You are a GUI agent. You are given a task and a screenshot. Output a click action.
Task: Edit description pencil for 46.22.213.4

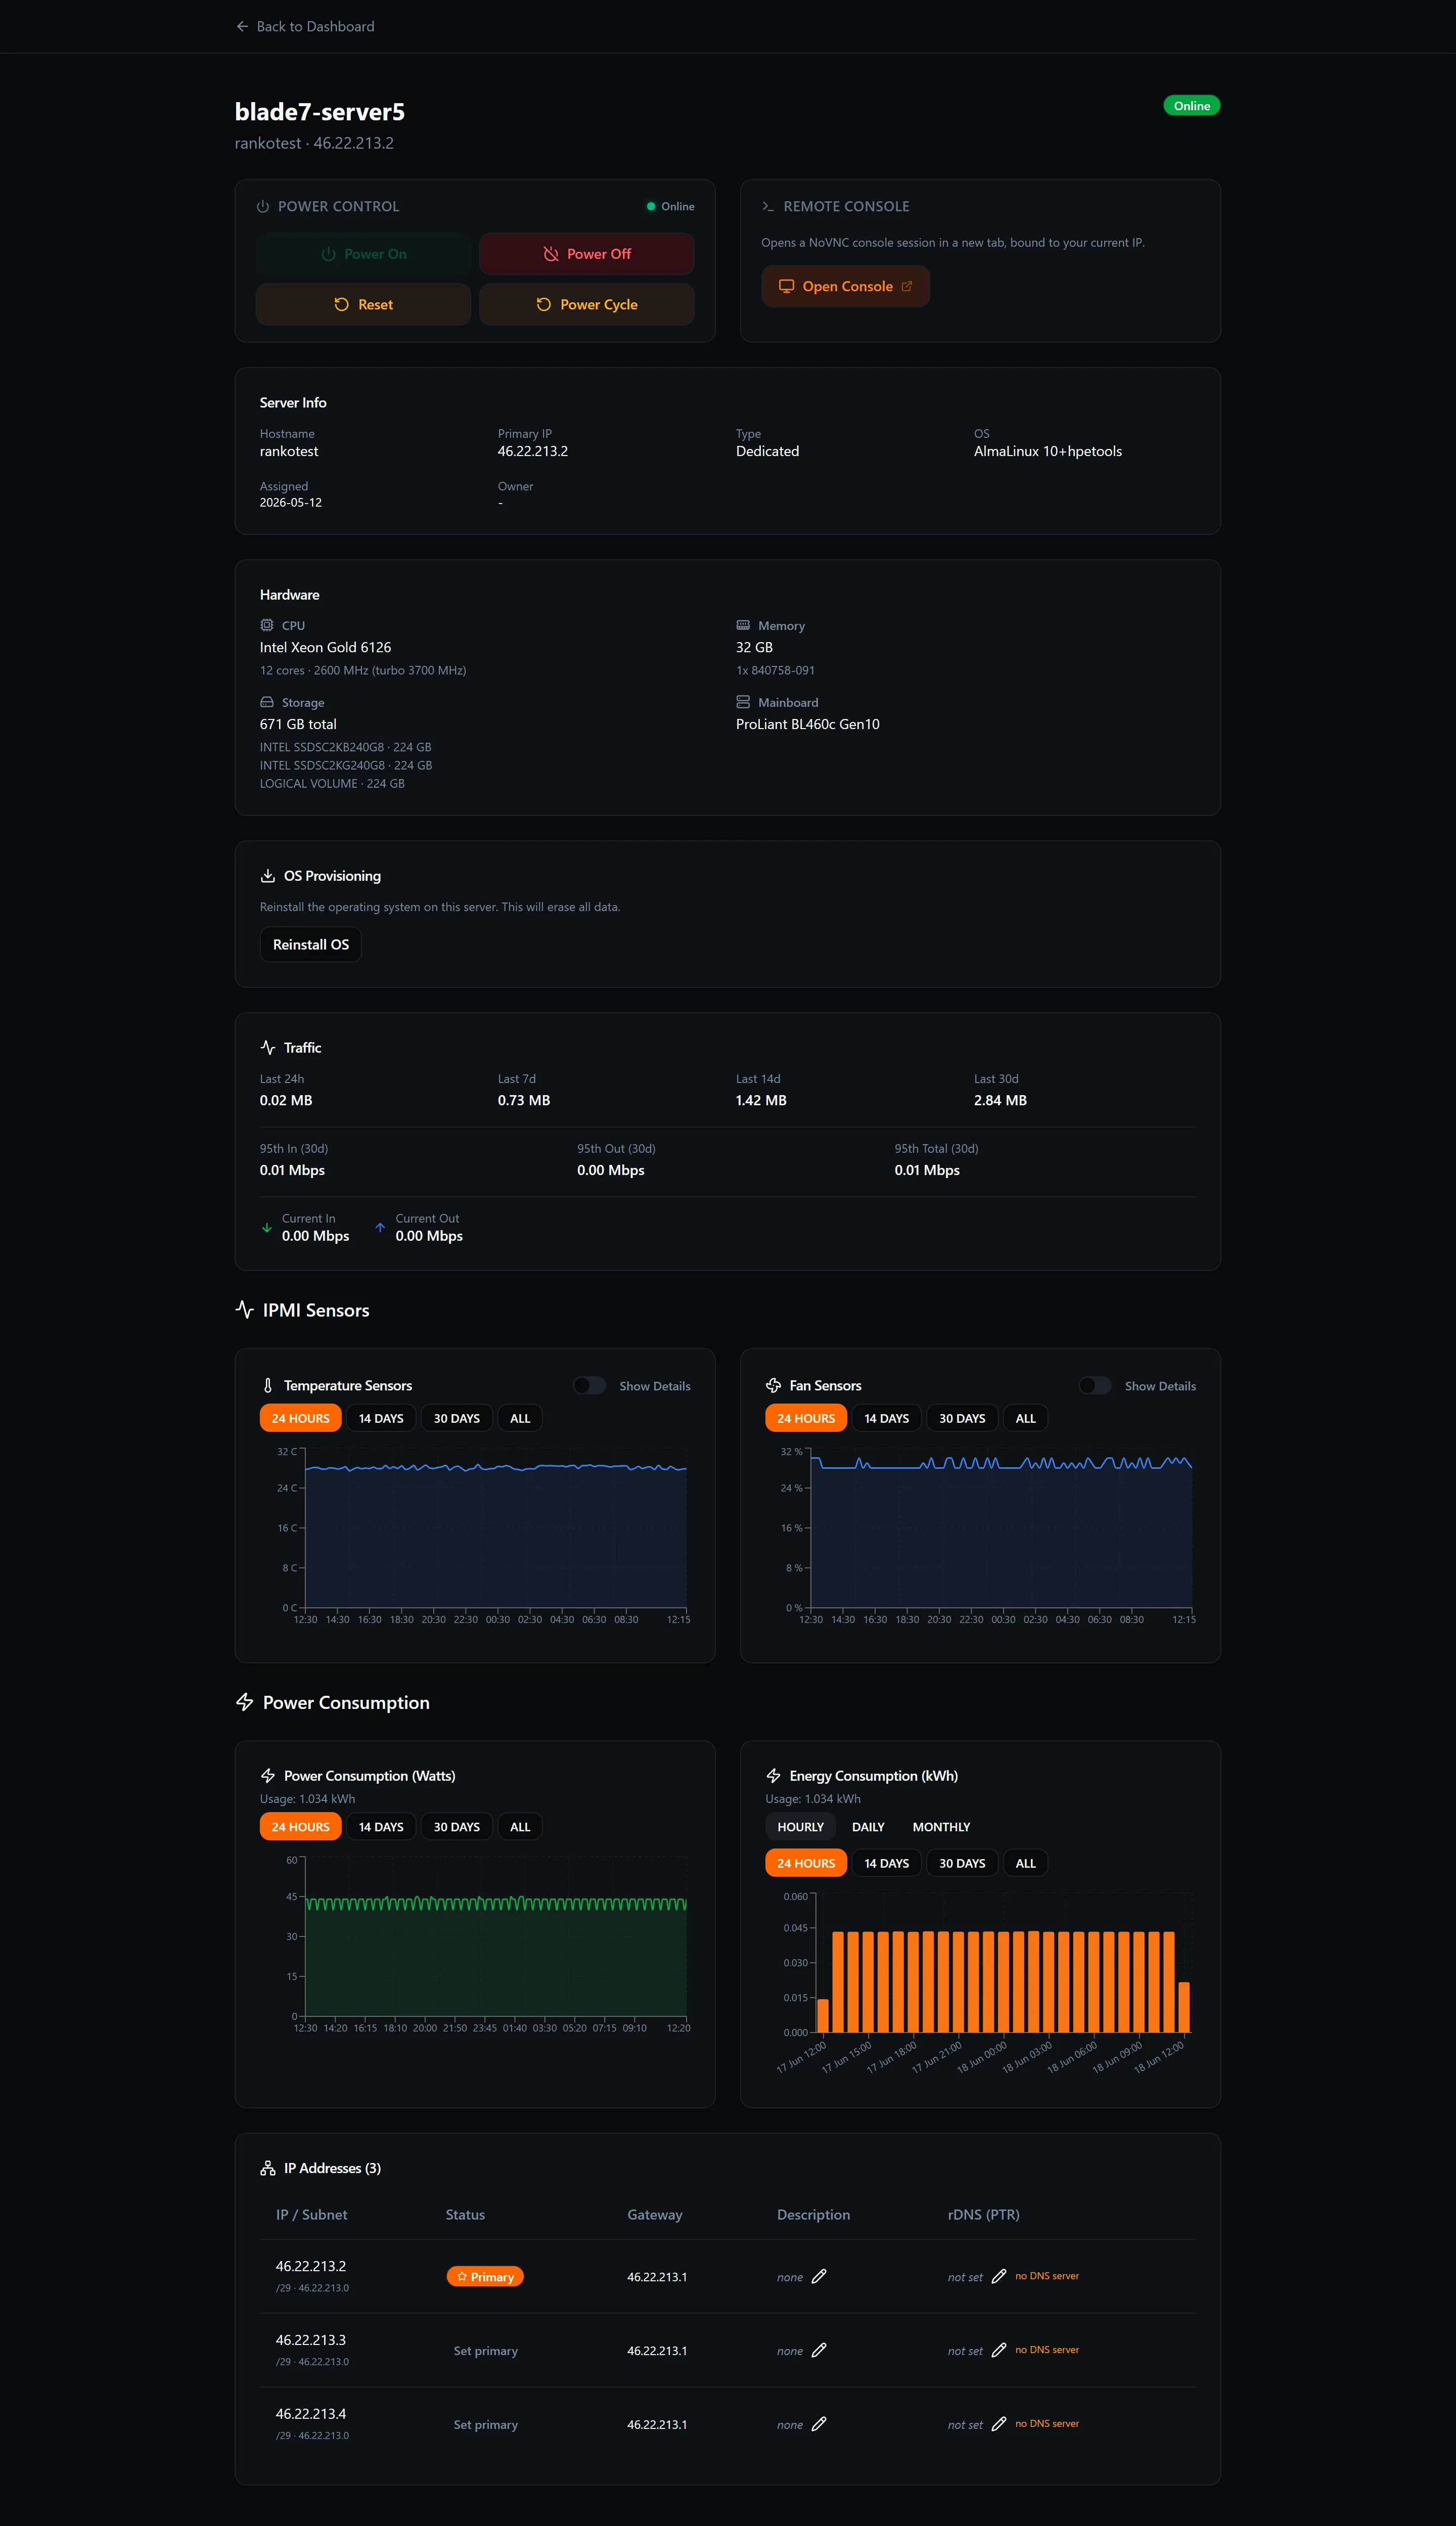(x=819, y=2424)
